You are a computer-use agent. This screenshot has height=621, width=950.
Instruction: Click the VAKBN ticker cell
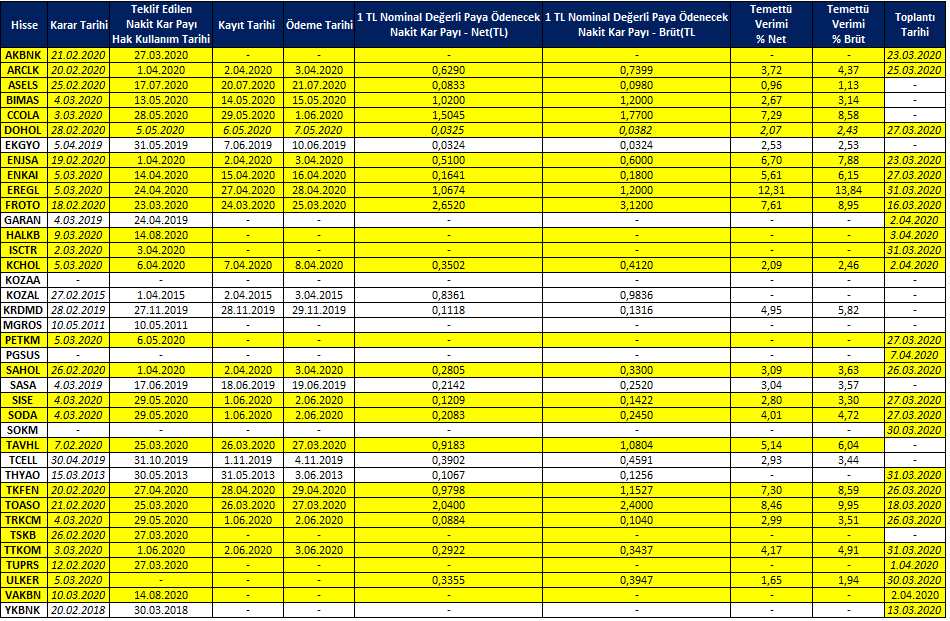[24, 595]
